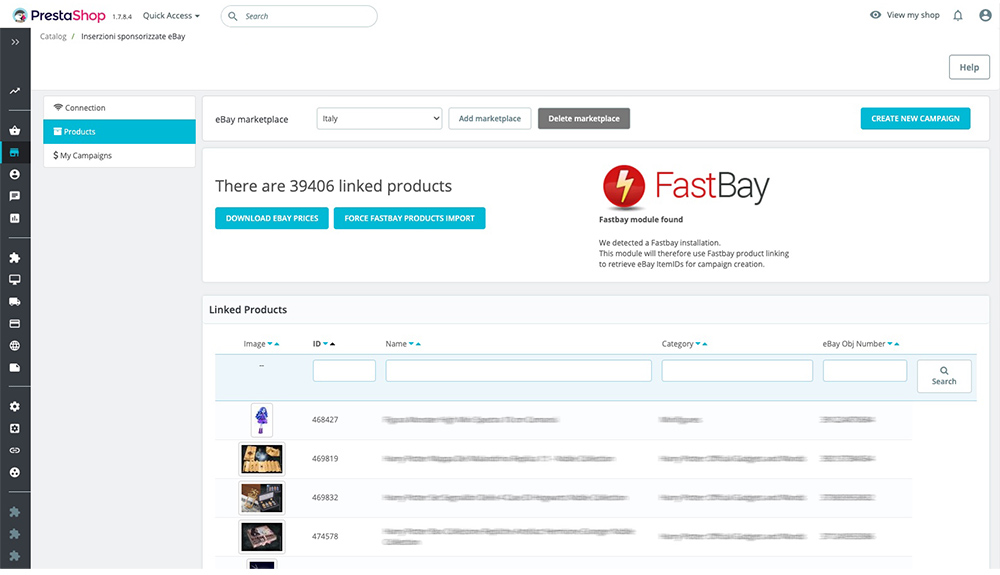Sort Category column ascending arrow
This screenshot has width=1000, height=575.
tap(705, 344)
